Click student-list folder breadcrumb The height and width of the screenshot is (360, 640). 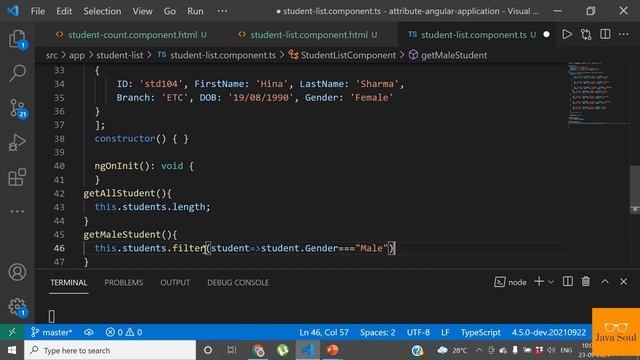pyautogui.click(x=120, y=55)
